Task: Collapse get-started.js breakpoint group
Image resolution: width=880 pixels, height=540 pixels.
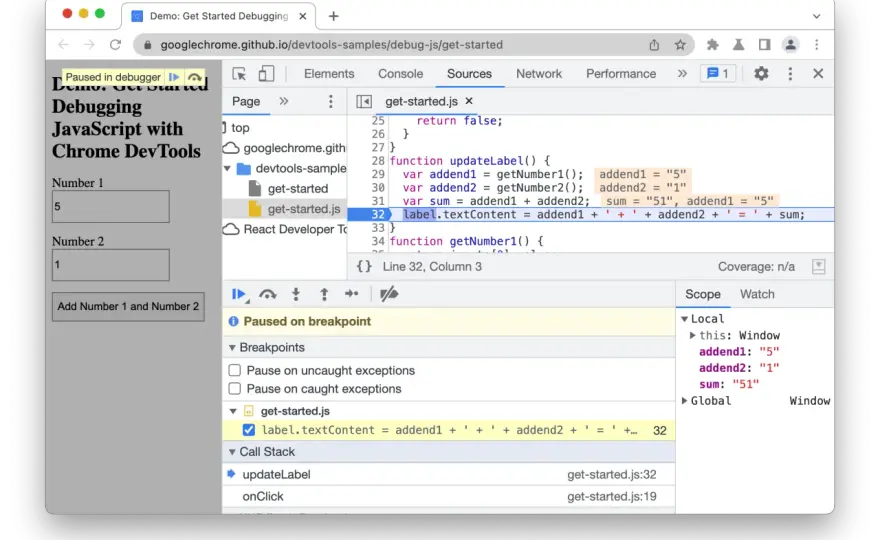Action: tap(233, 411)
